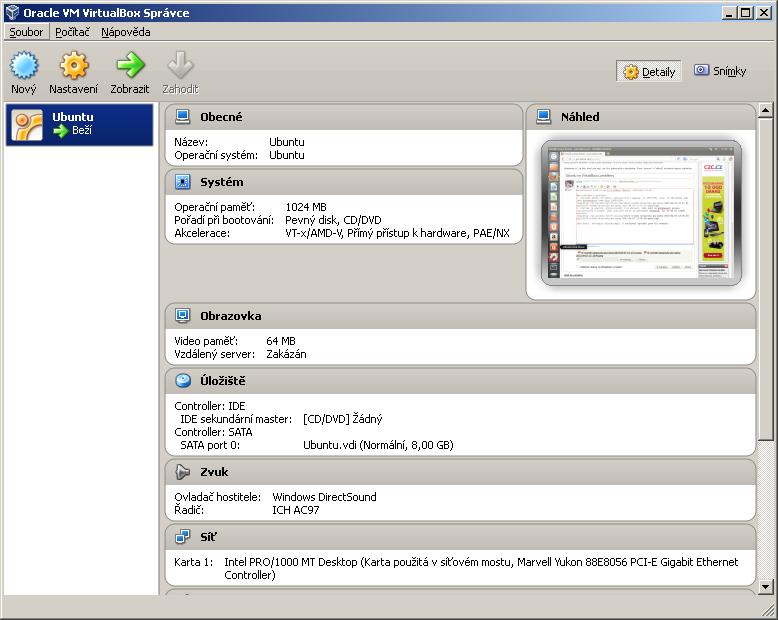Click the Nový (New) toolbar icon
Screen dimensions: 778x620
click(x=24, y=65)
